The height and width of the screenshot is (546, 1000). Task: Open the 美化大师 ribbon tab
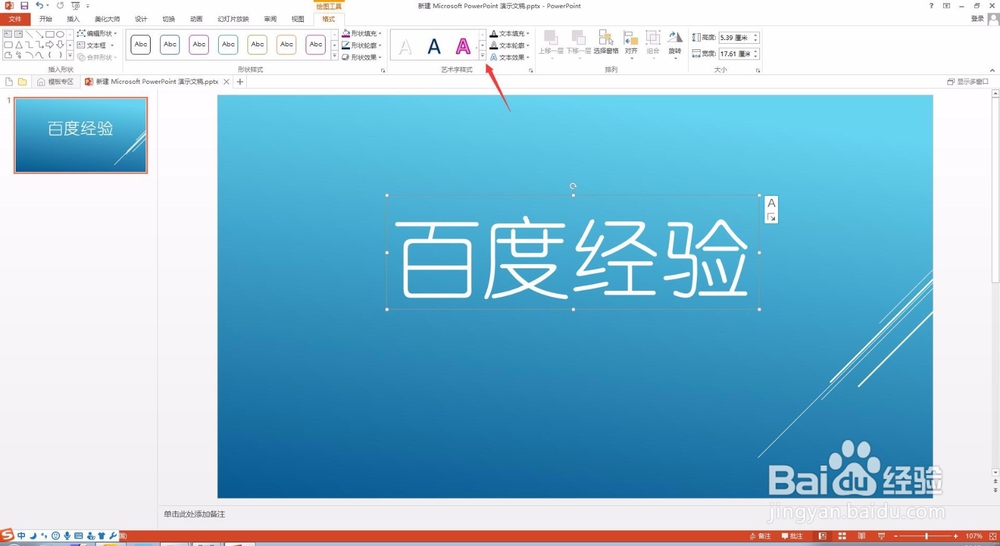pyautogui.click(x=107, y=19)
